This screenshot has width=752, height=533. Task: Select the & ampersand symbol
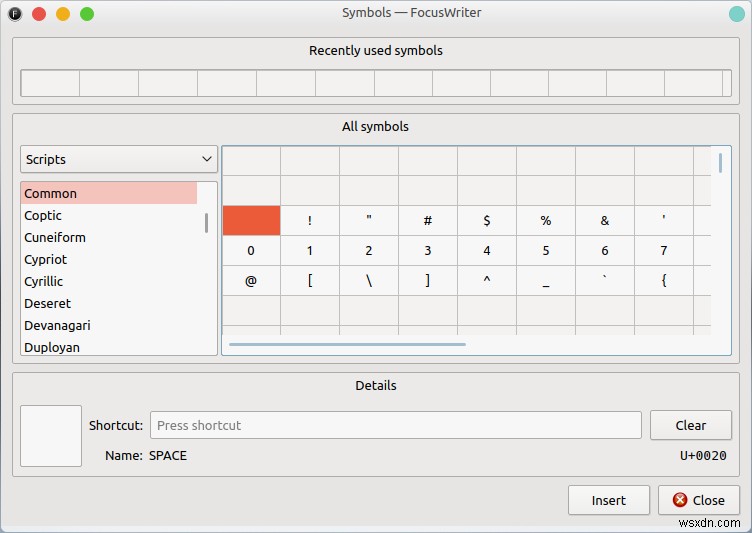(x=605, y=221)
